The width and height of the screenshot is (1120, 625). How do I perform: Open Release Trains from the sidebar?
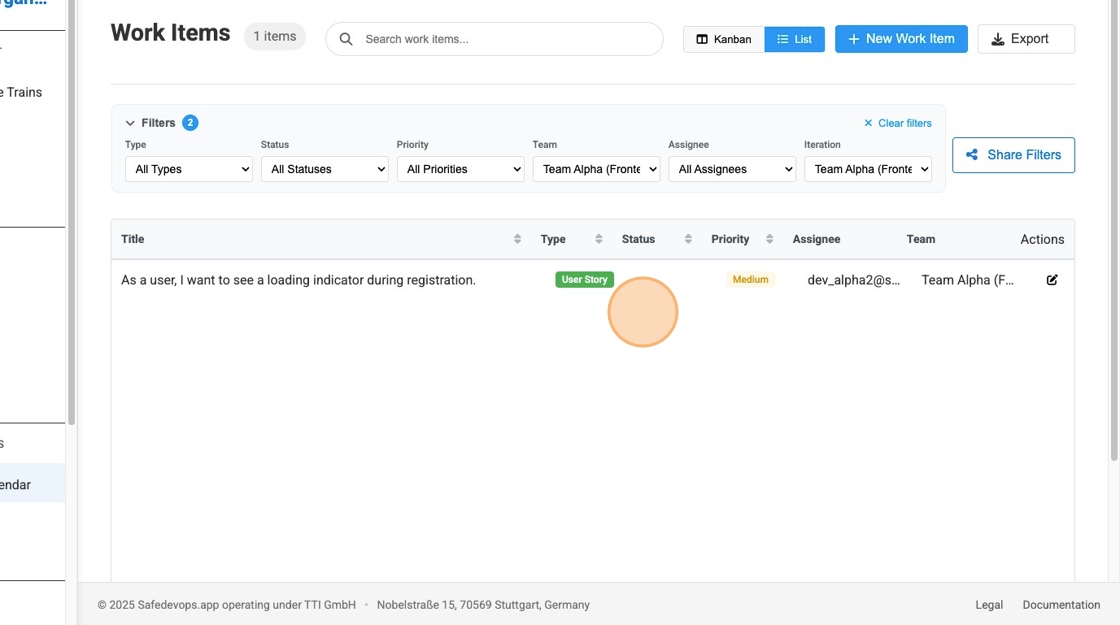[x=20, y=91]
